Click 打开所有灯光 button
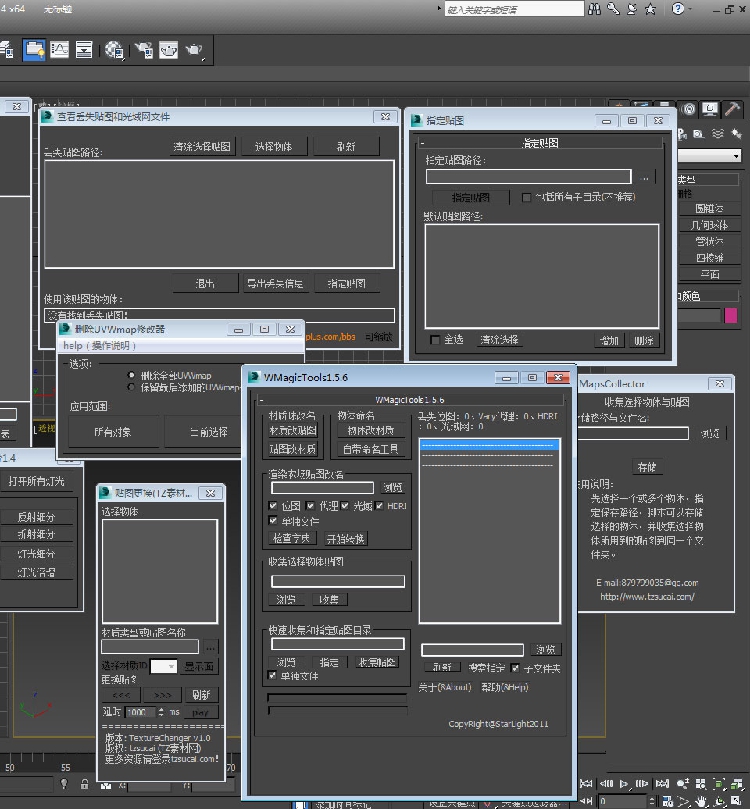This screenshot has height=809, width=750. pos(37,481)
